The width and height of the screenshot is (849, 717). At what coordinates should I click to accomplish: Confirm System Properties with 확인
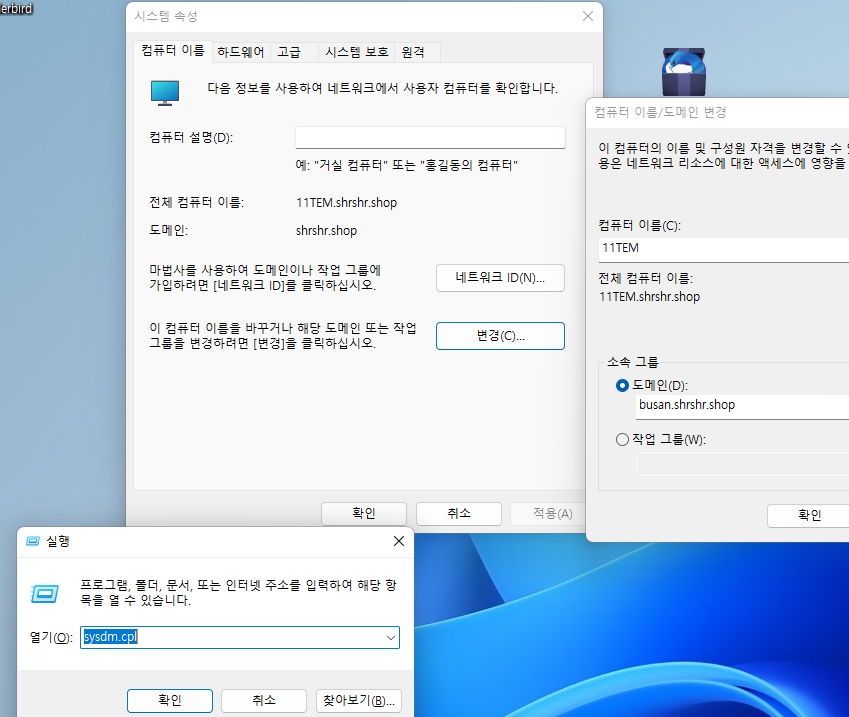[x=364, y=513]
